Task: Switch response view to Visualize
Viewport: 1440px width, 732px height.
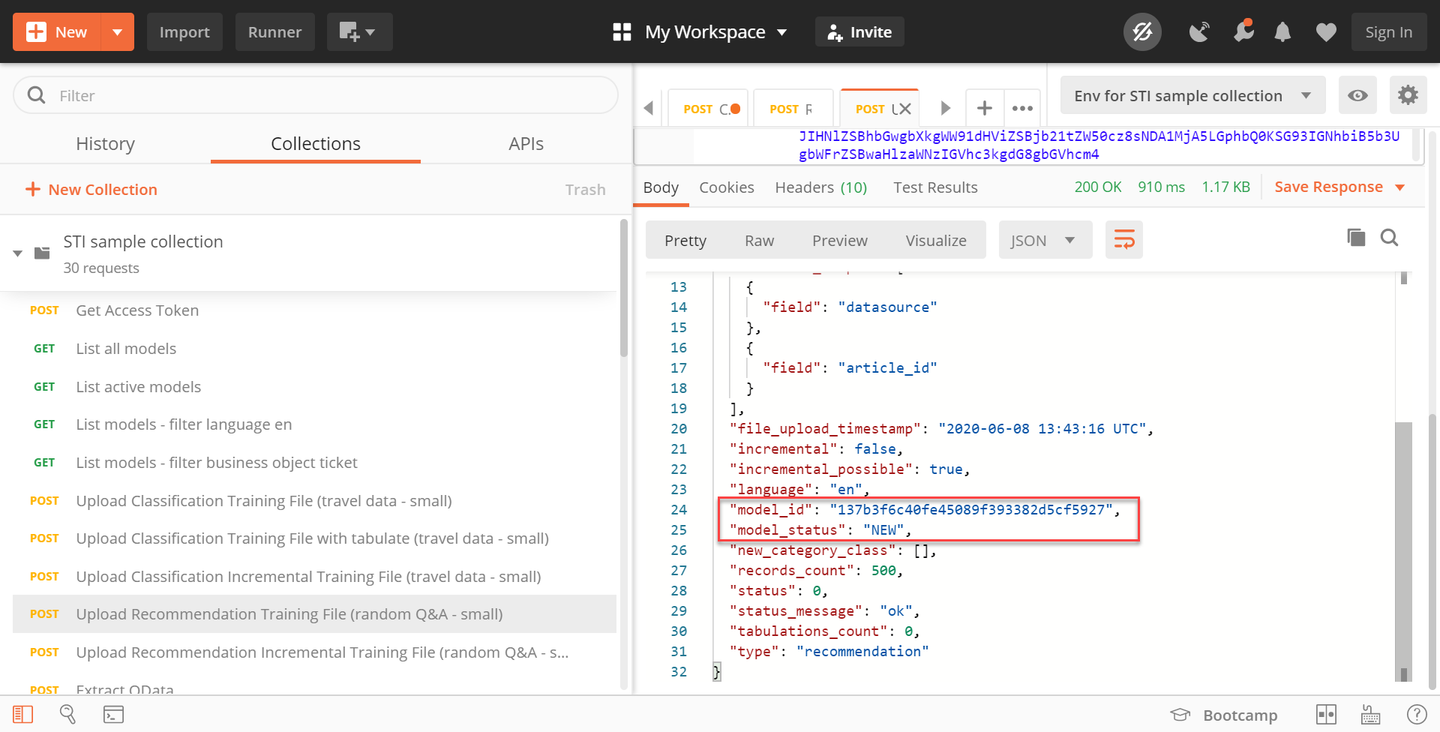Action: [x=936, y=240]
